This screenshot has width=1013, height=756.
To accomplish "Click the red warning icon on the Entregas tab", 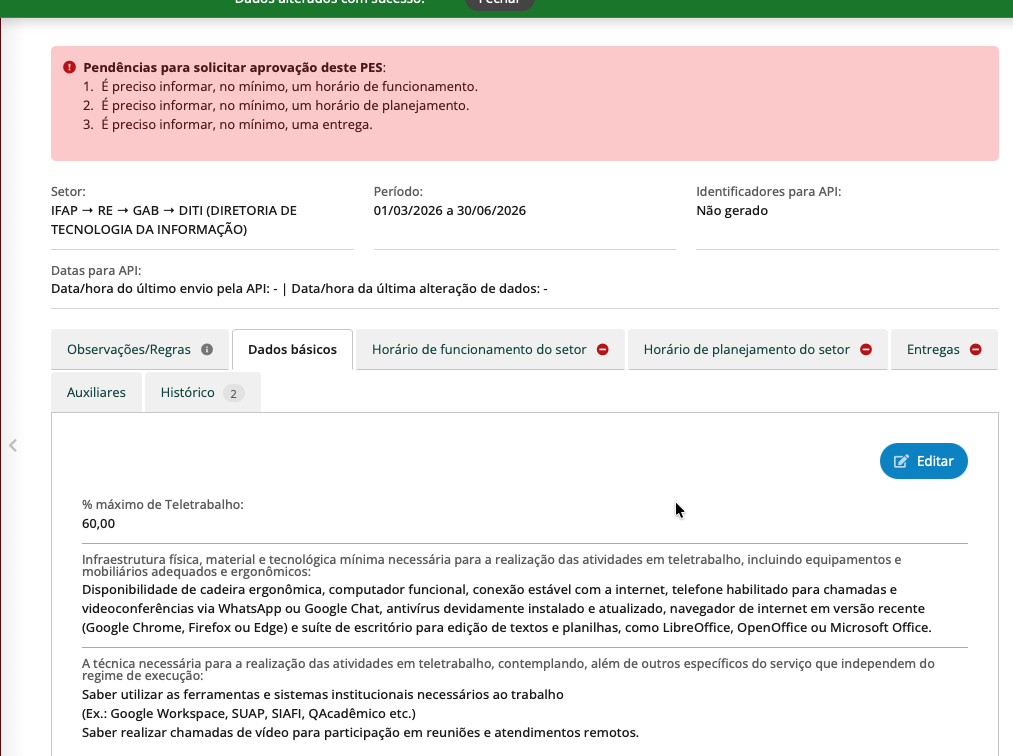I will [975, 350].
